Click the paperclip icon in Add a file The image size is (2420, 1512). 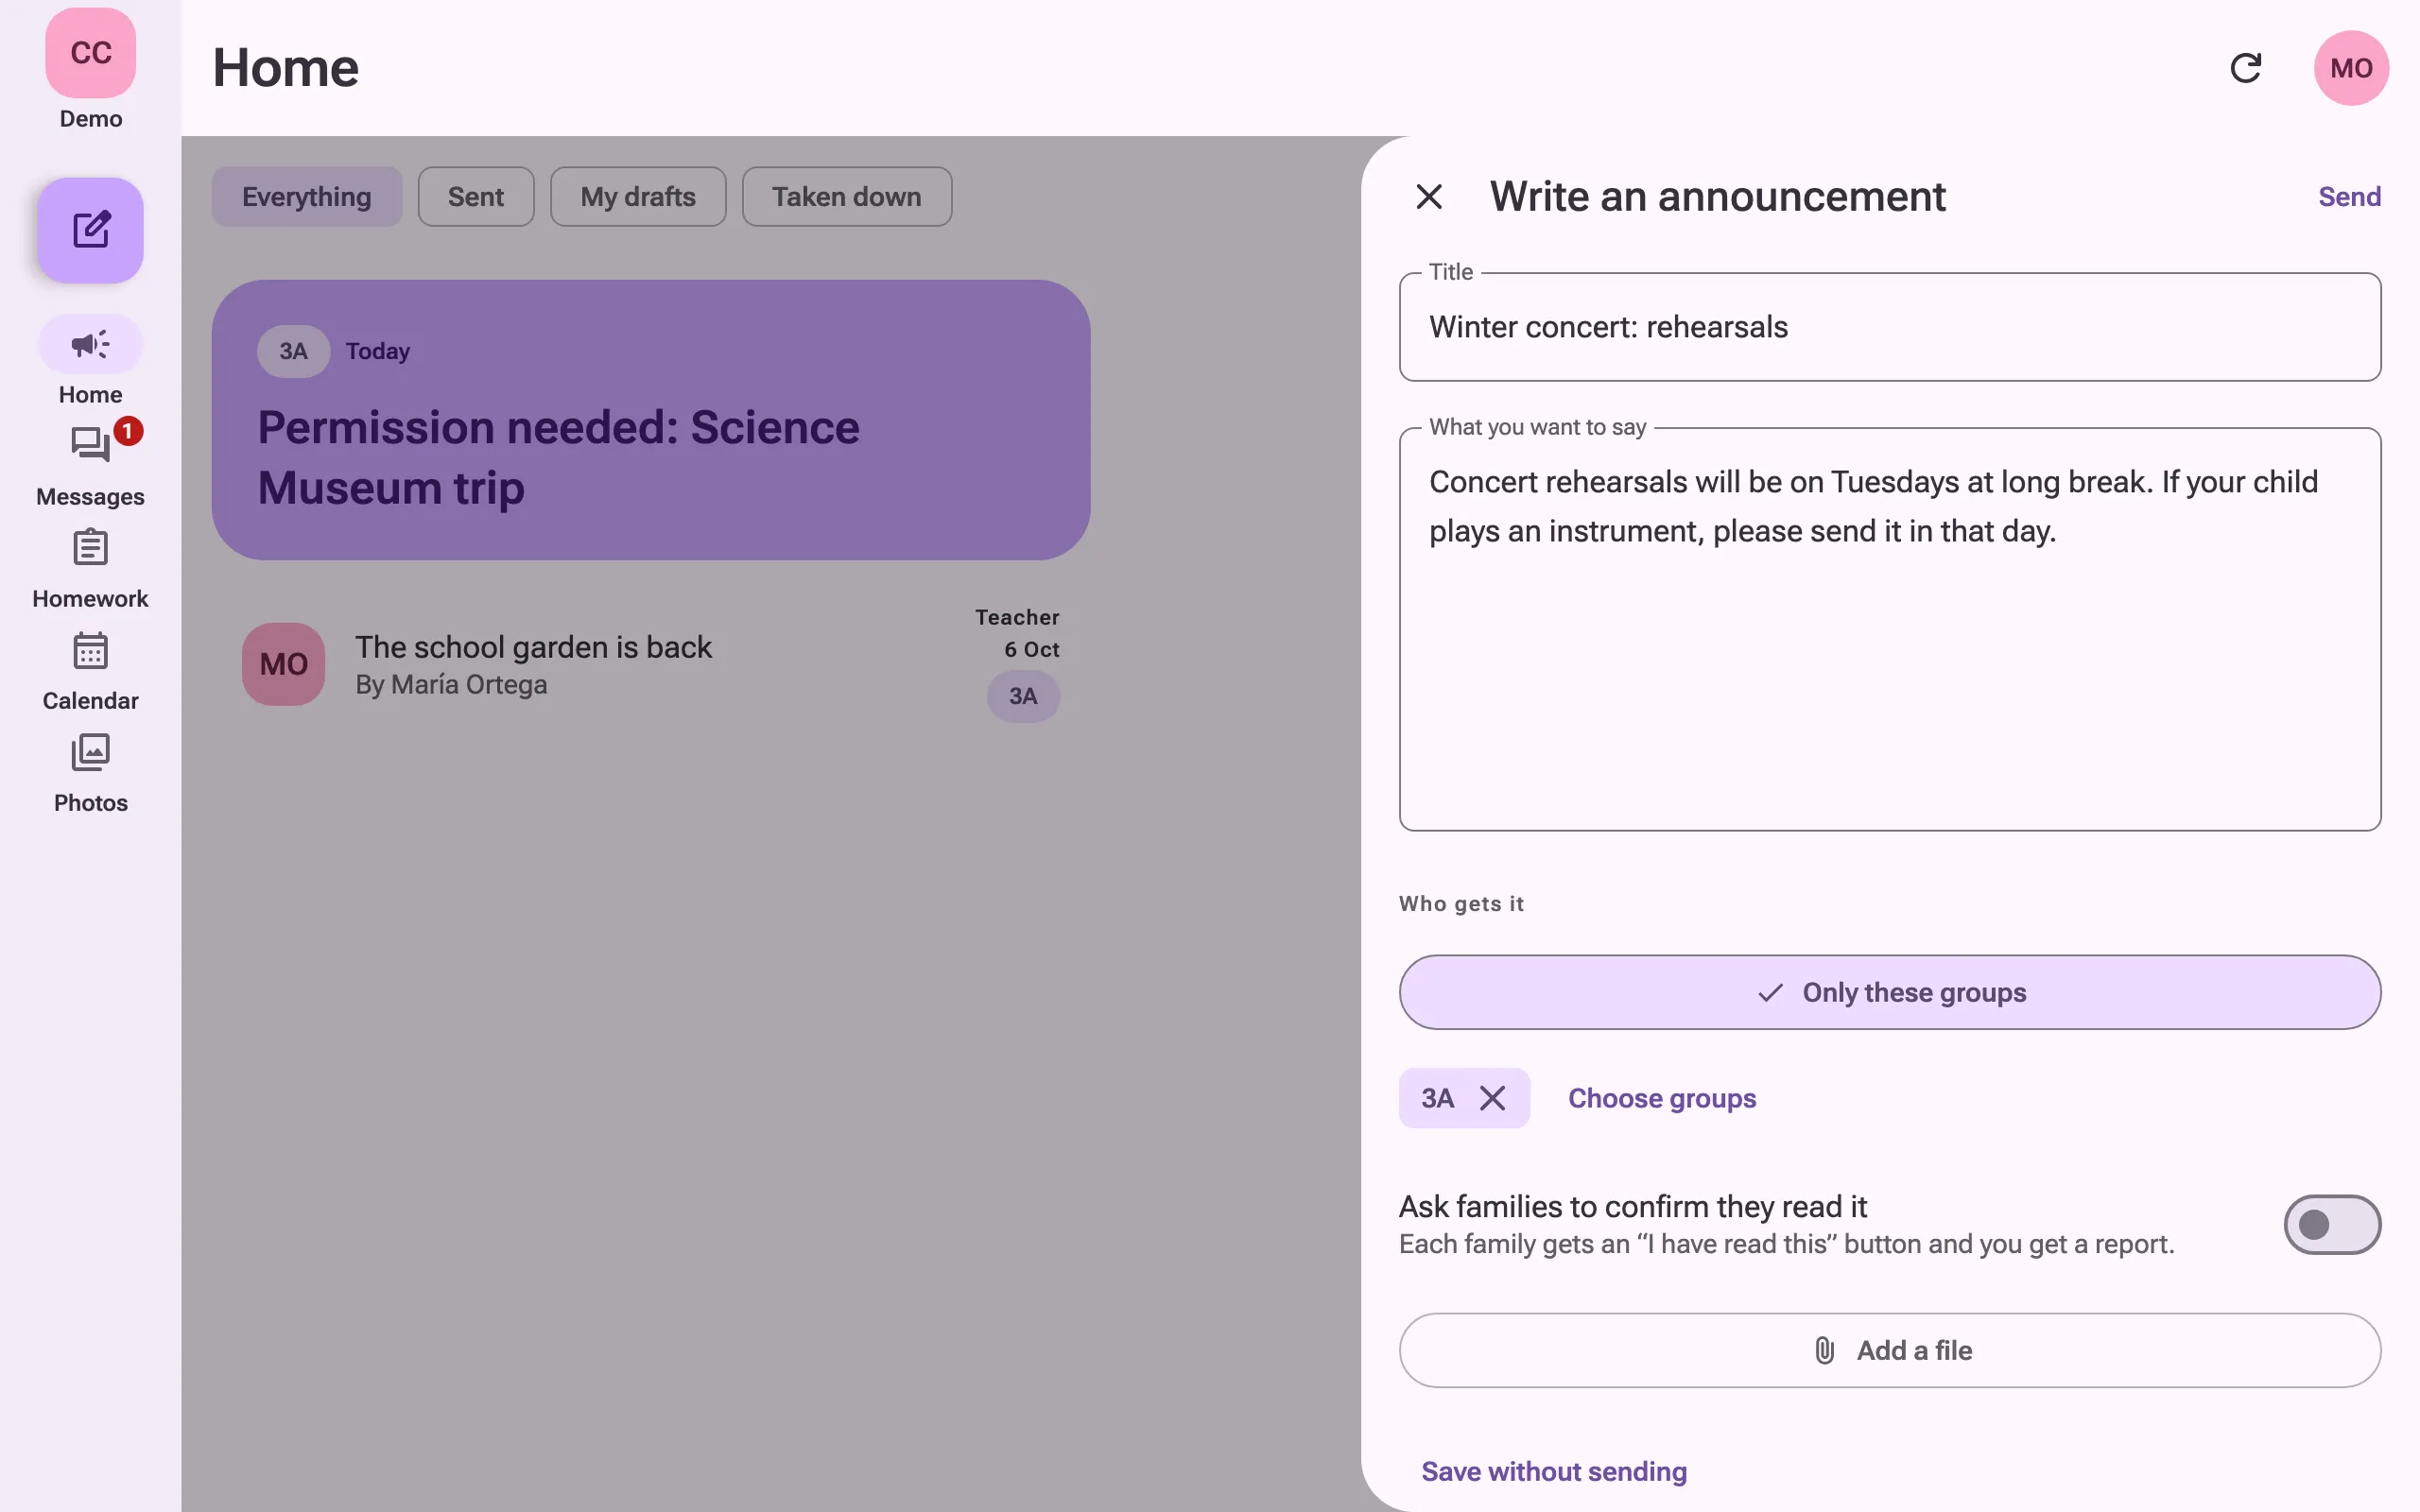pyautogui.click(x=1824, y=1350)
